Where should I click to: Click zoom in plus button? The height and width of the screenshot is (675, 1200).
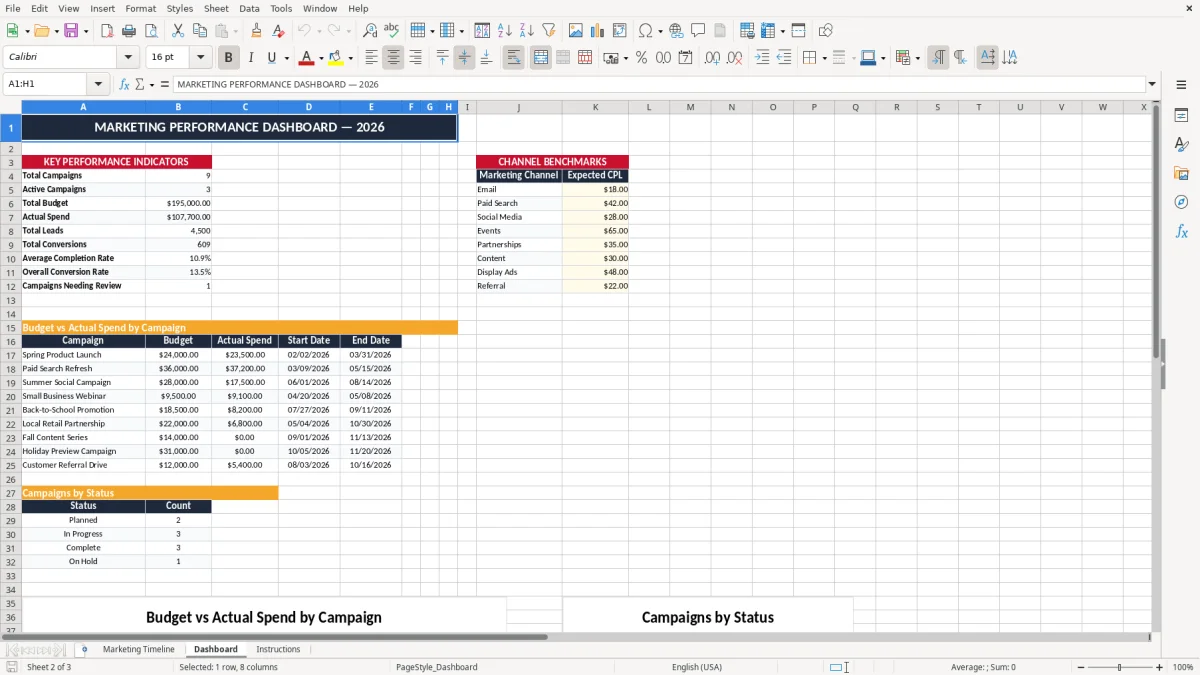[x=1159, y=667]
